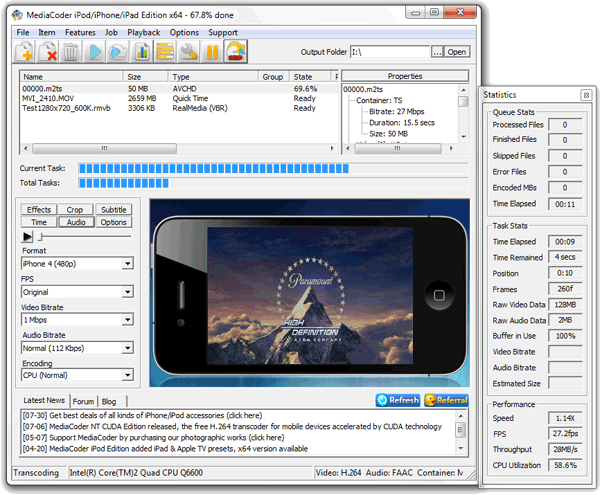Click the MediaCoder title bar app icon
This screenshot has width=600, height=495.
tap(17, 15)
